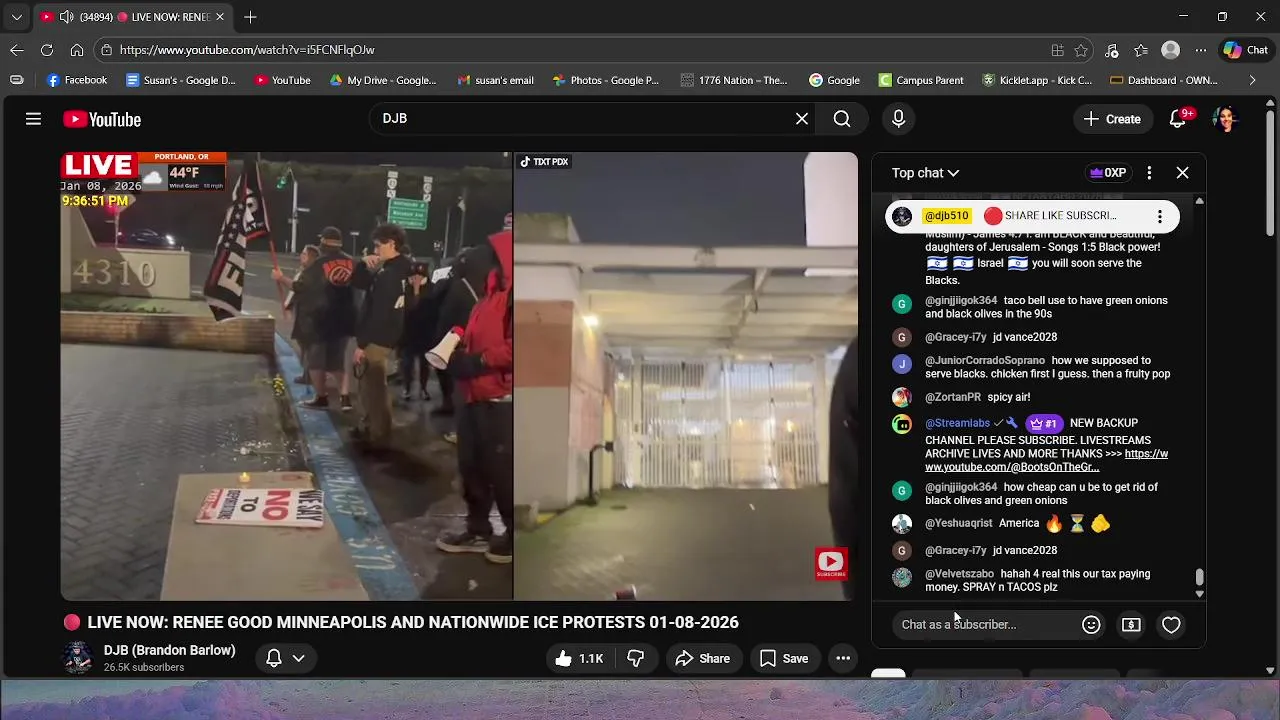
Task: Like the video with 1.1K likes
Action: tap(579, 658)
